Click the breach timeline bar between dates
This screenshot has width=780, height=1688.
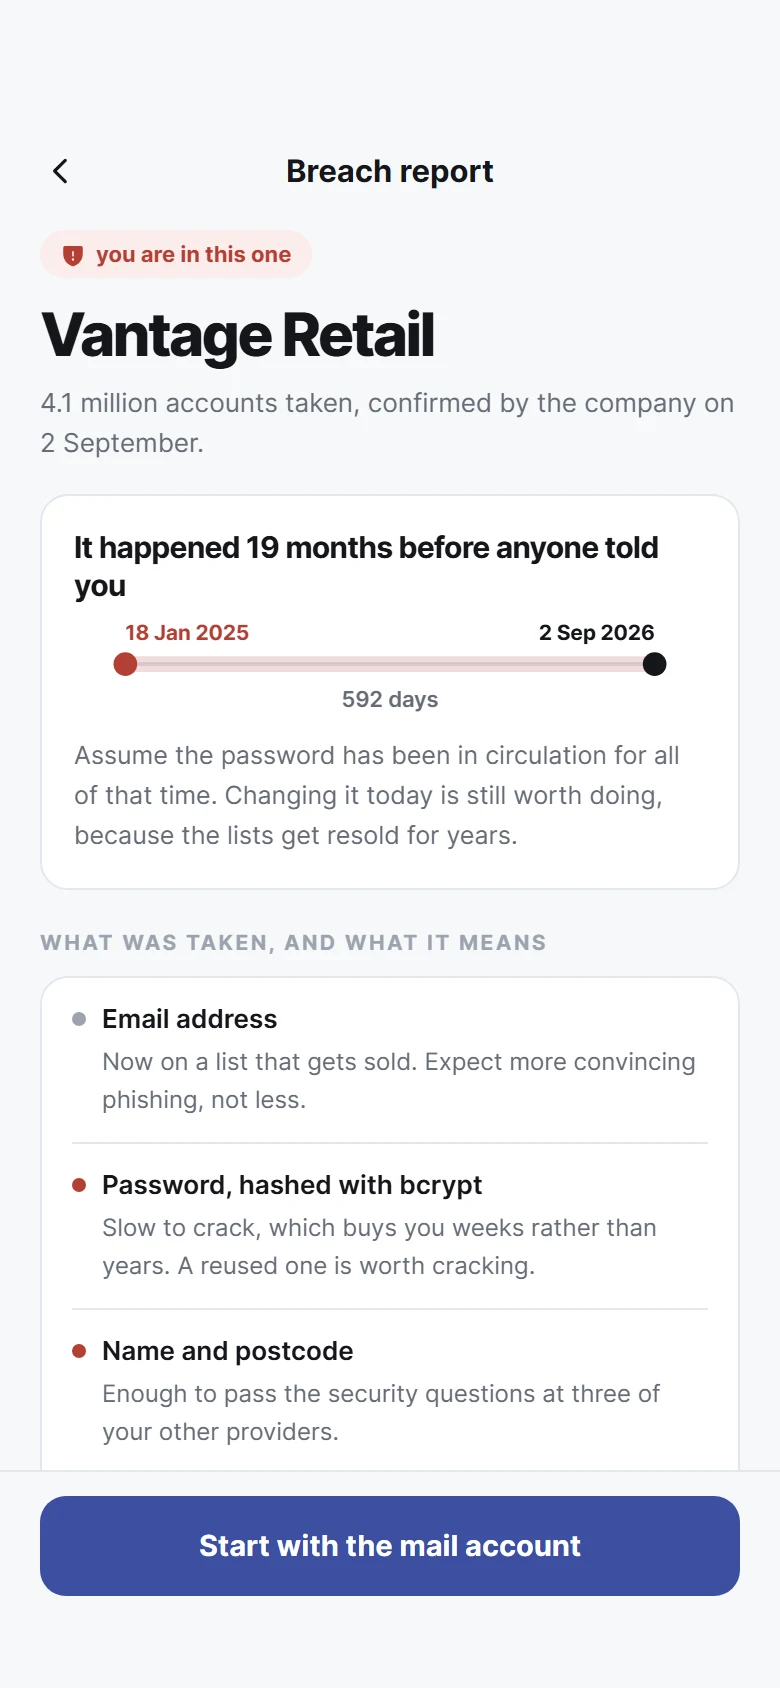pyautogui.click(x=390, y=664)
